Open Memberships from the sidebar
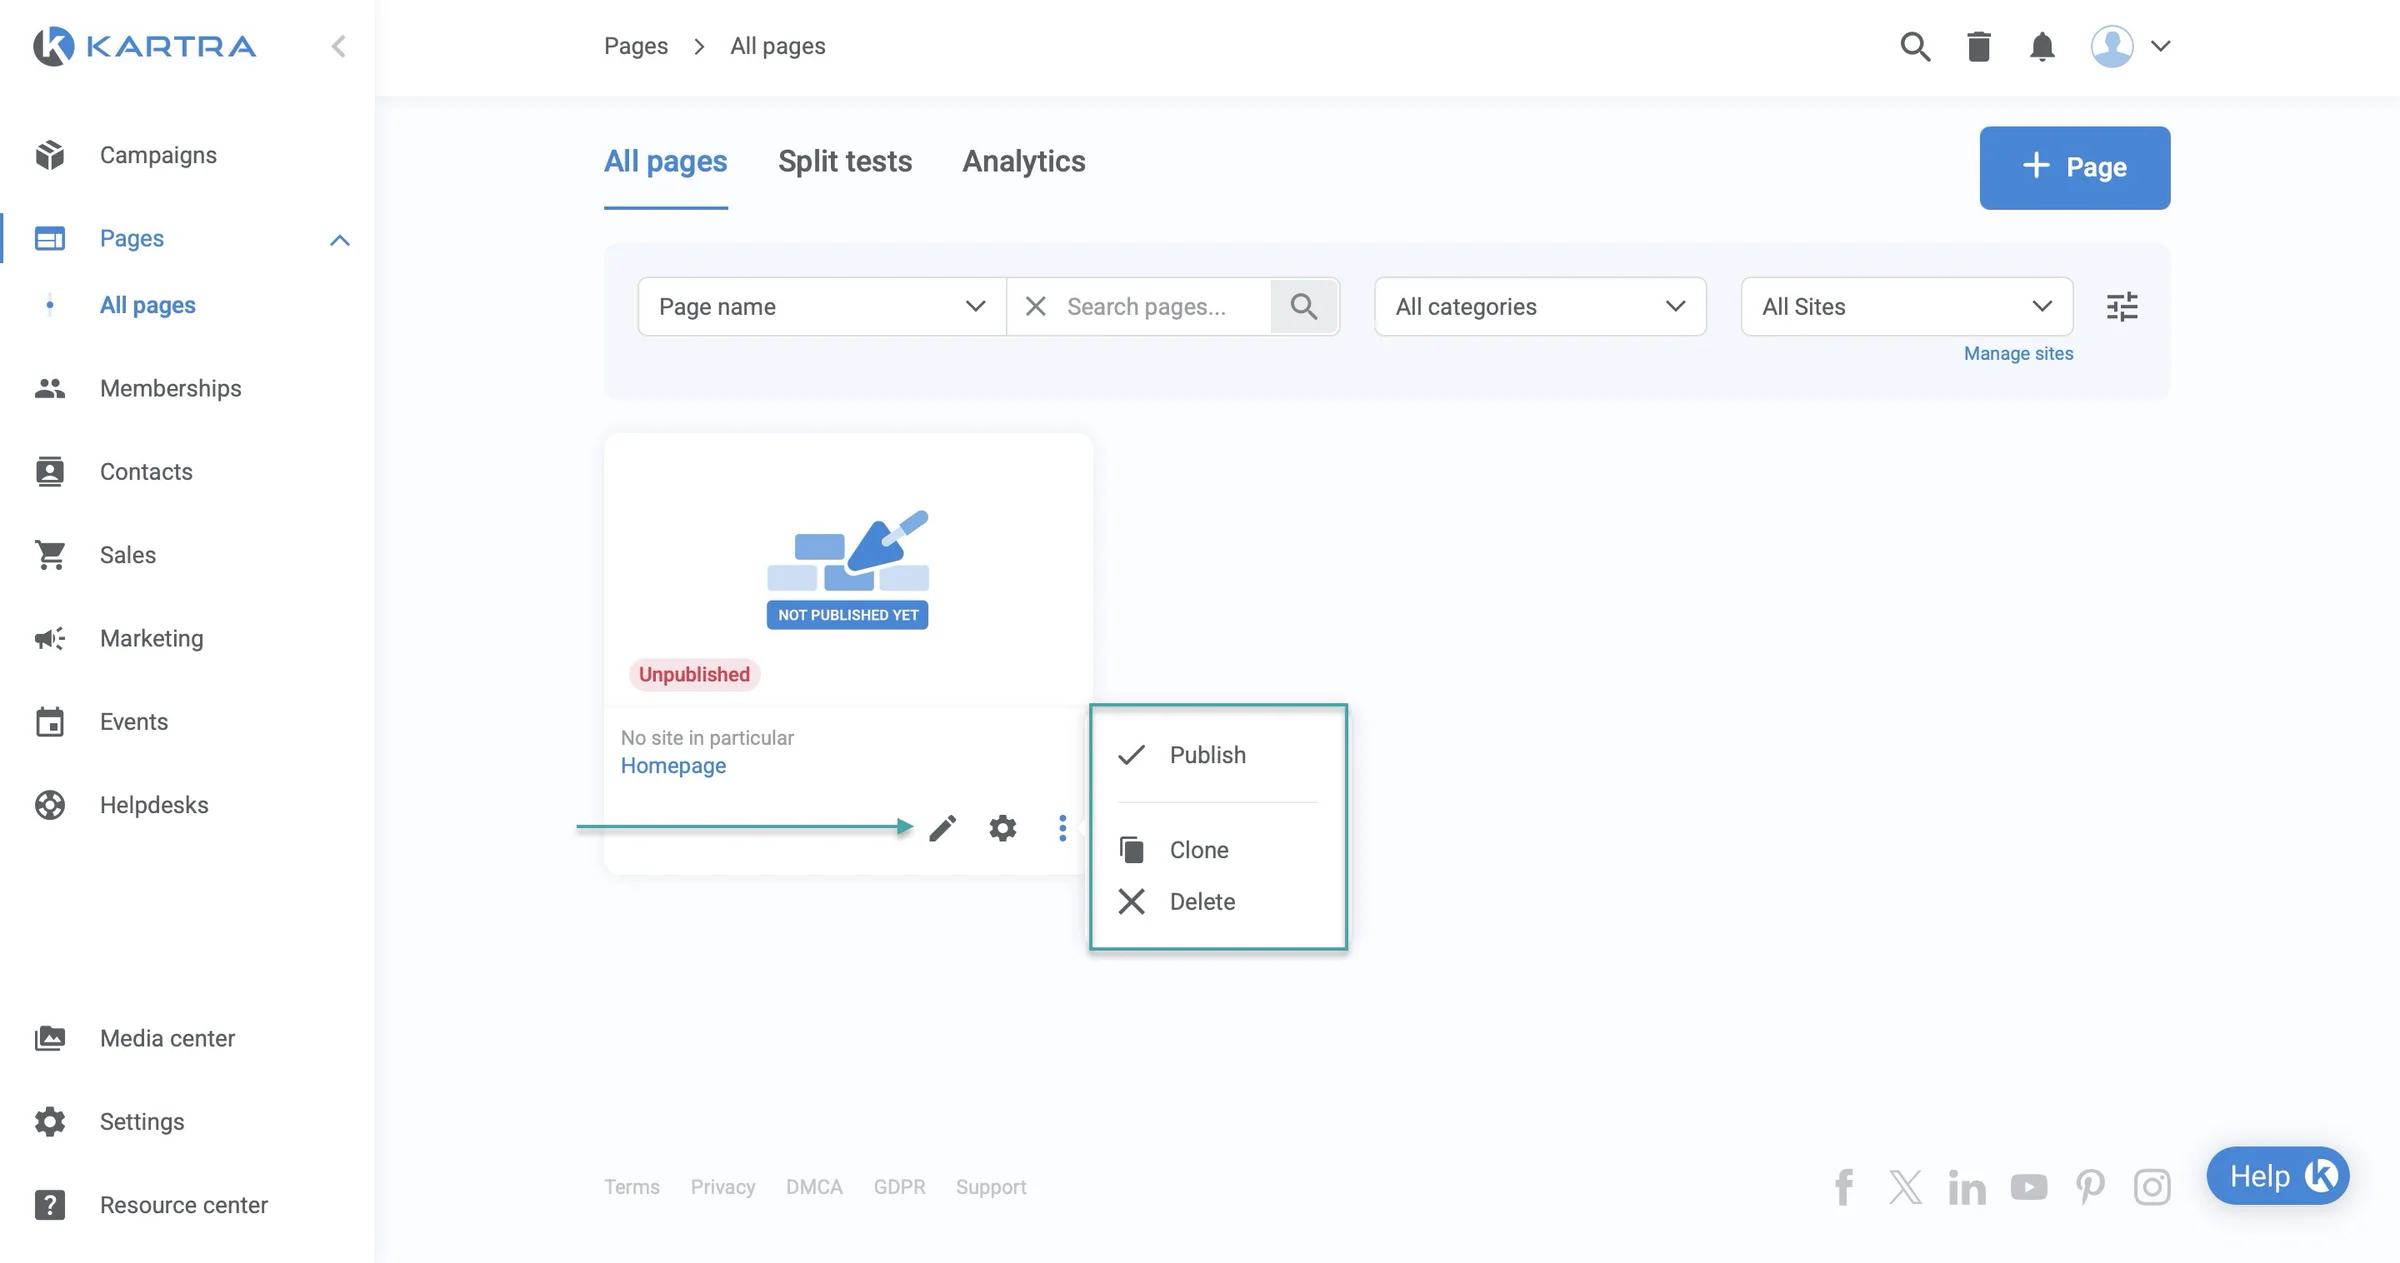Viewport: 2400px width, 1263px height. click(x=170, y=388)
